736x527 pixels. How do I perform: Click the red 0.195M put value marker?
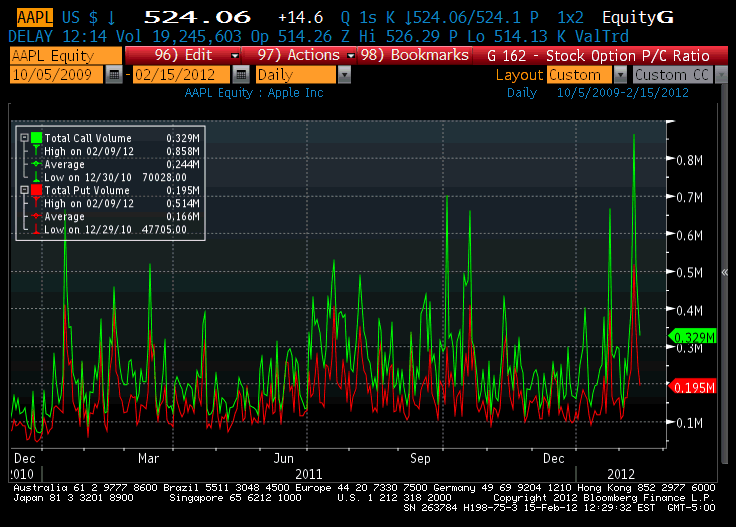point(693,387)
